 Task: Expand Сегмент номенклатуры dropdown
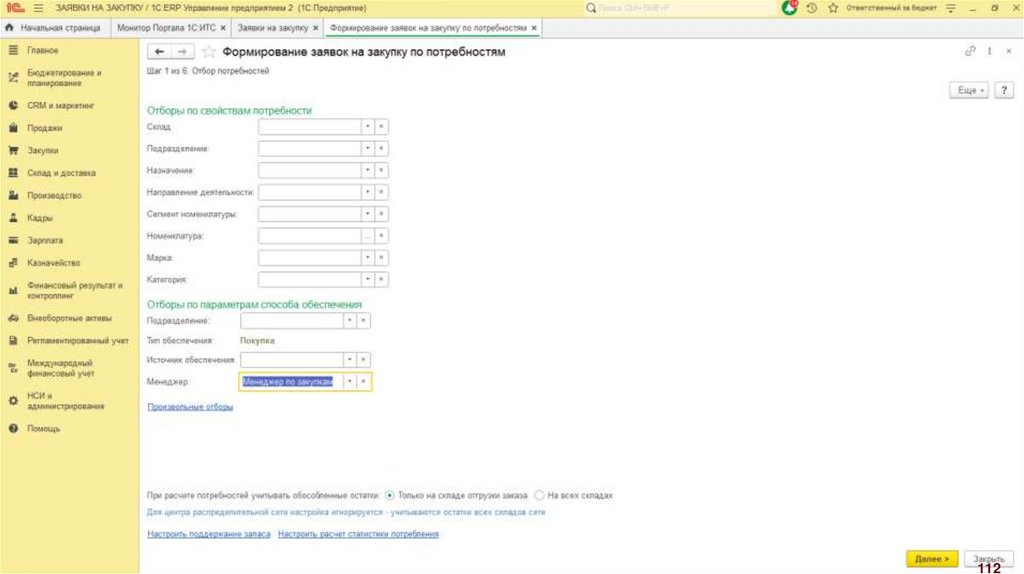[368, 214]
